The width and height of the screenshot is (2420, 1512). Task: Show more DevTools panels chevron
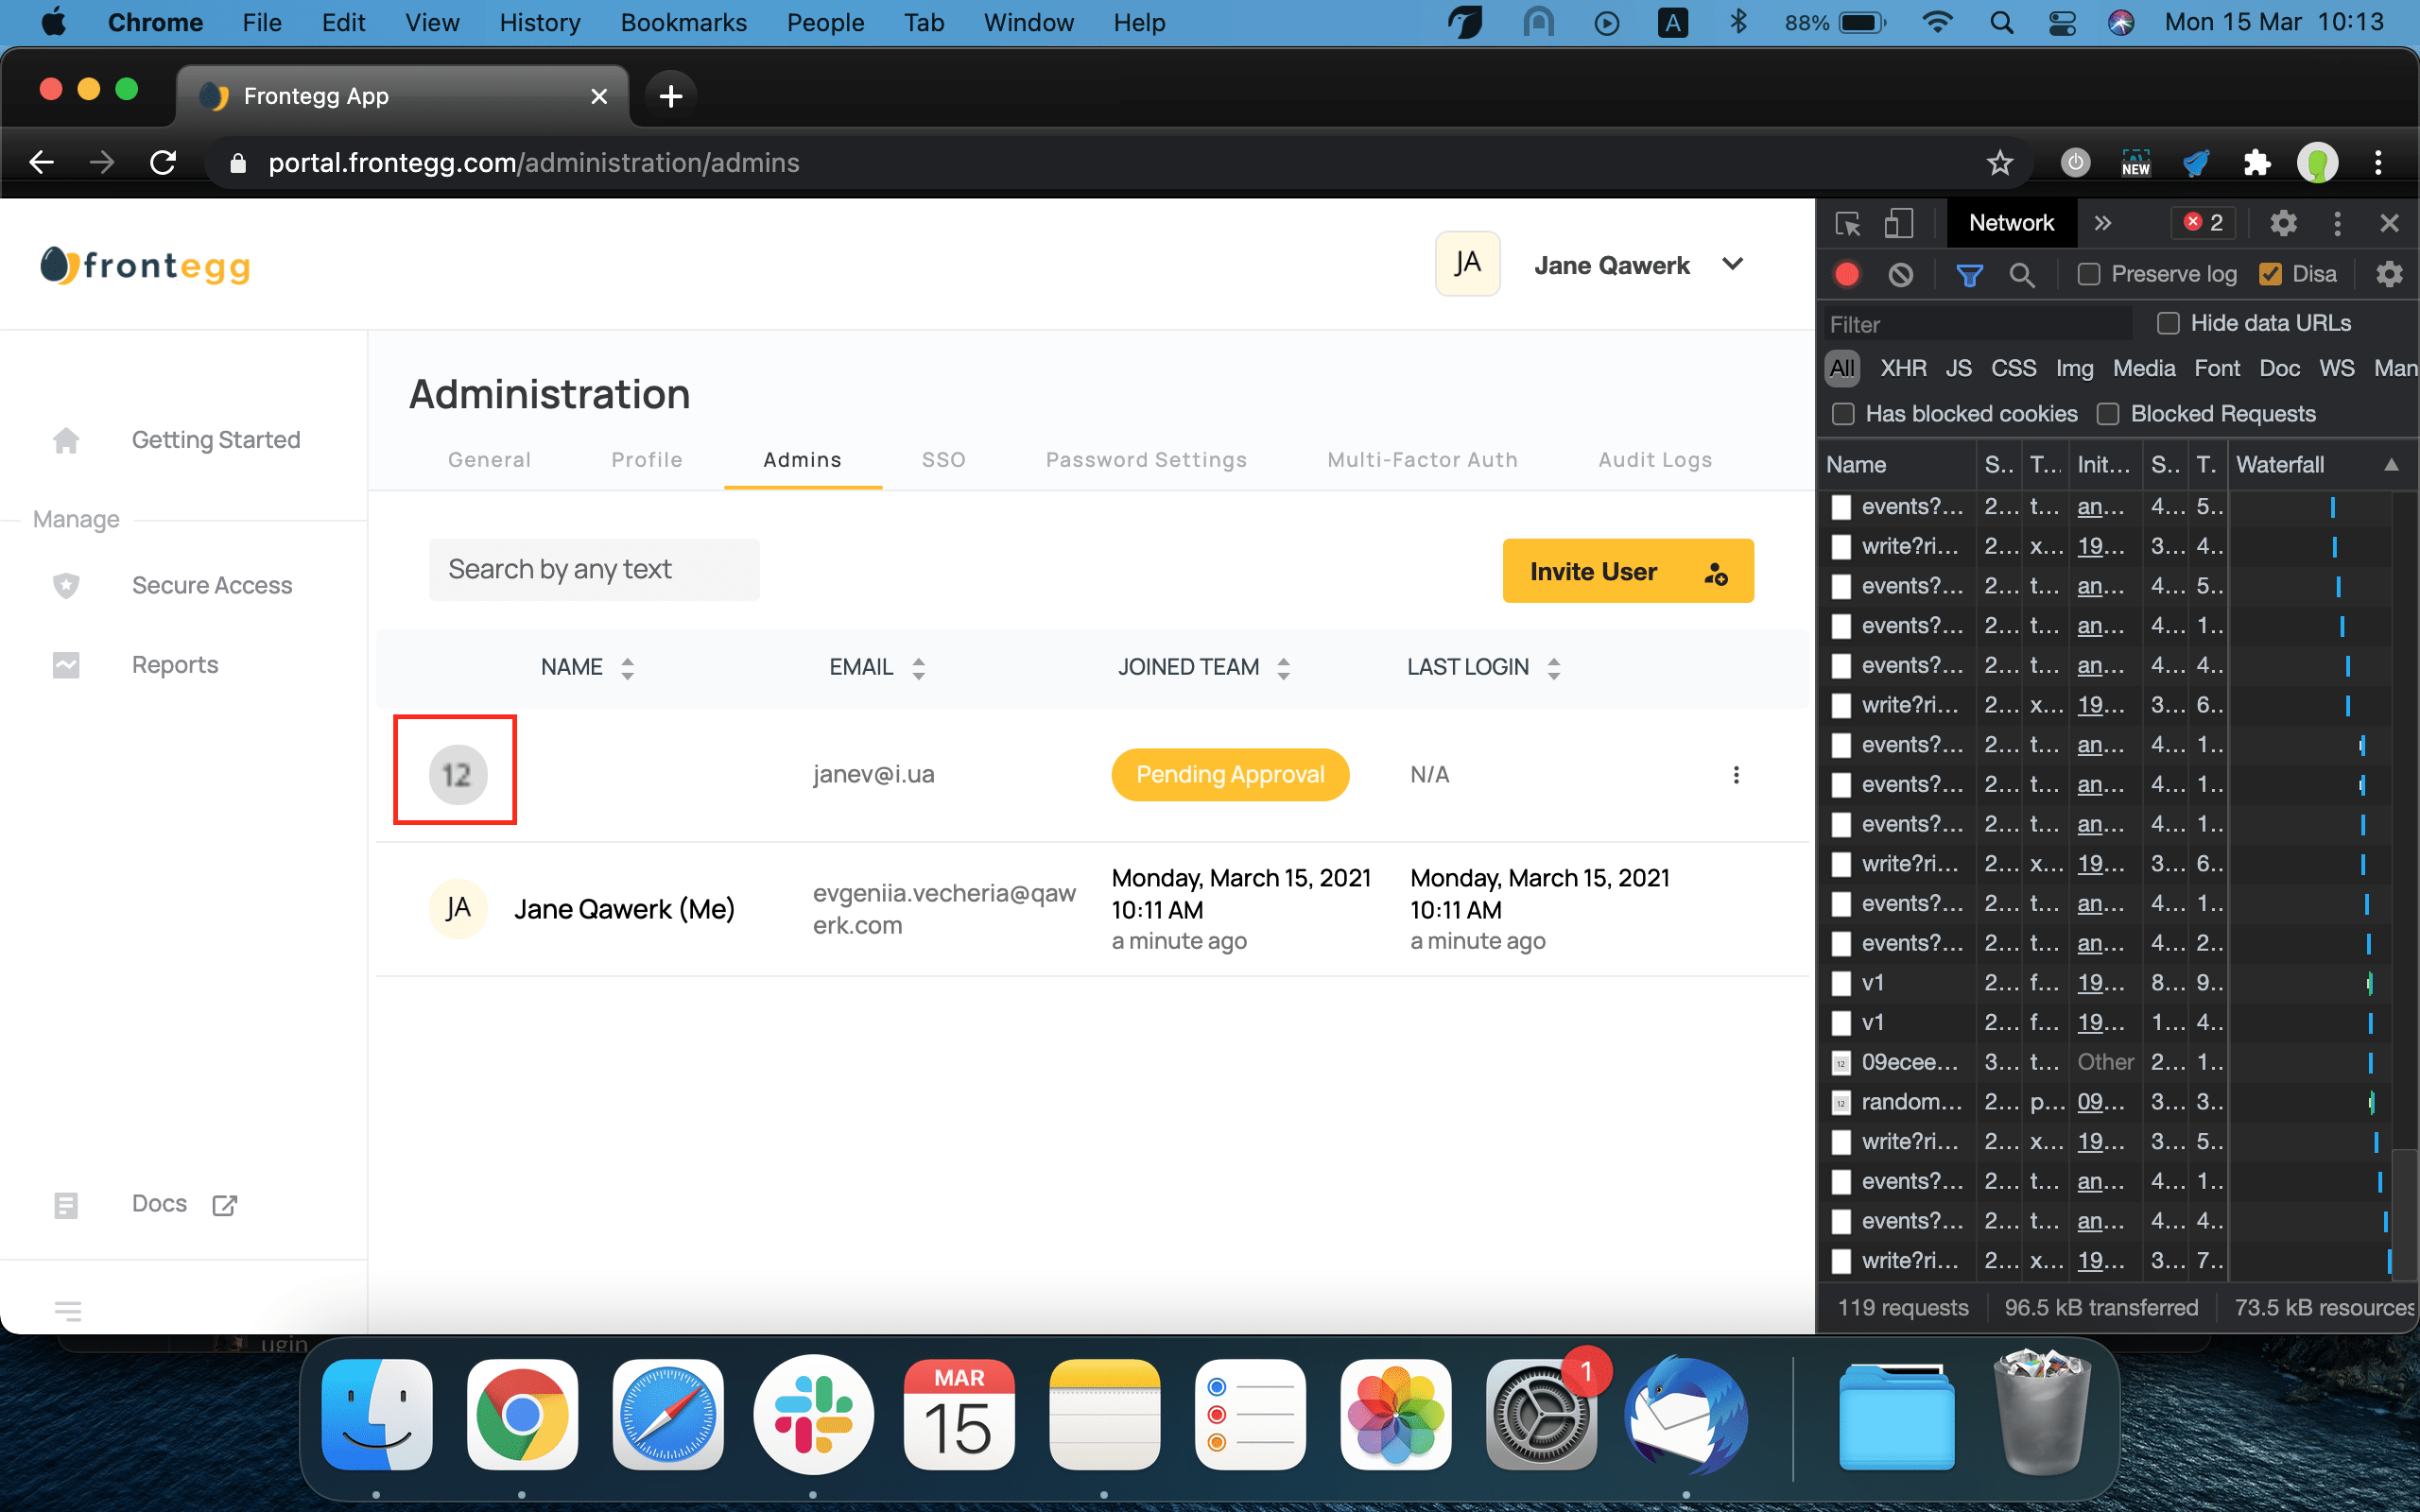tap(2102, 223)
